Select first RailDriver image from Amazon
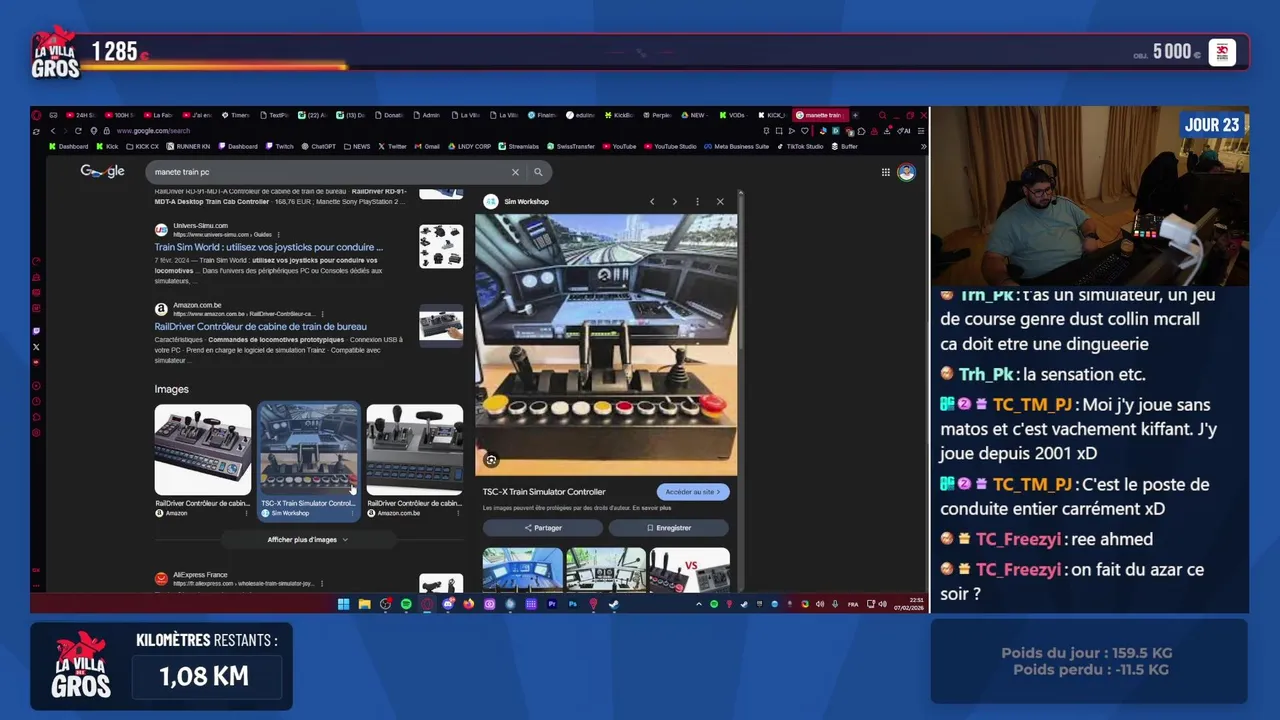 pos(202,450)
